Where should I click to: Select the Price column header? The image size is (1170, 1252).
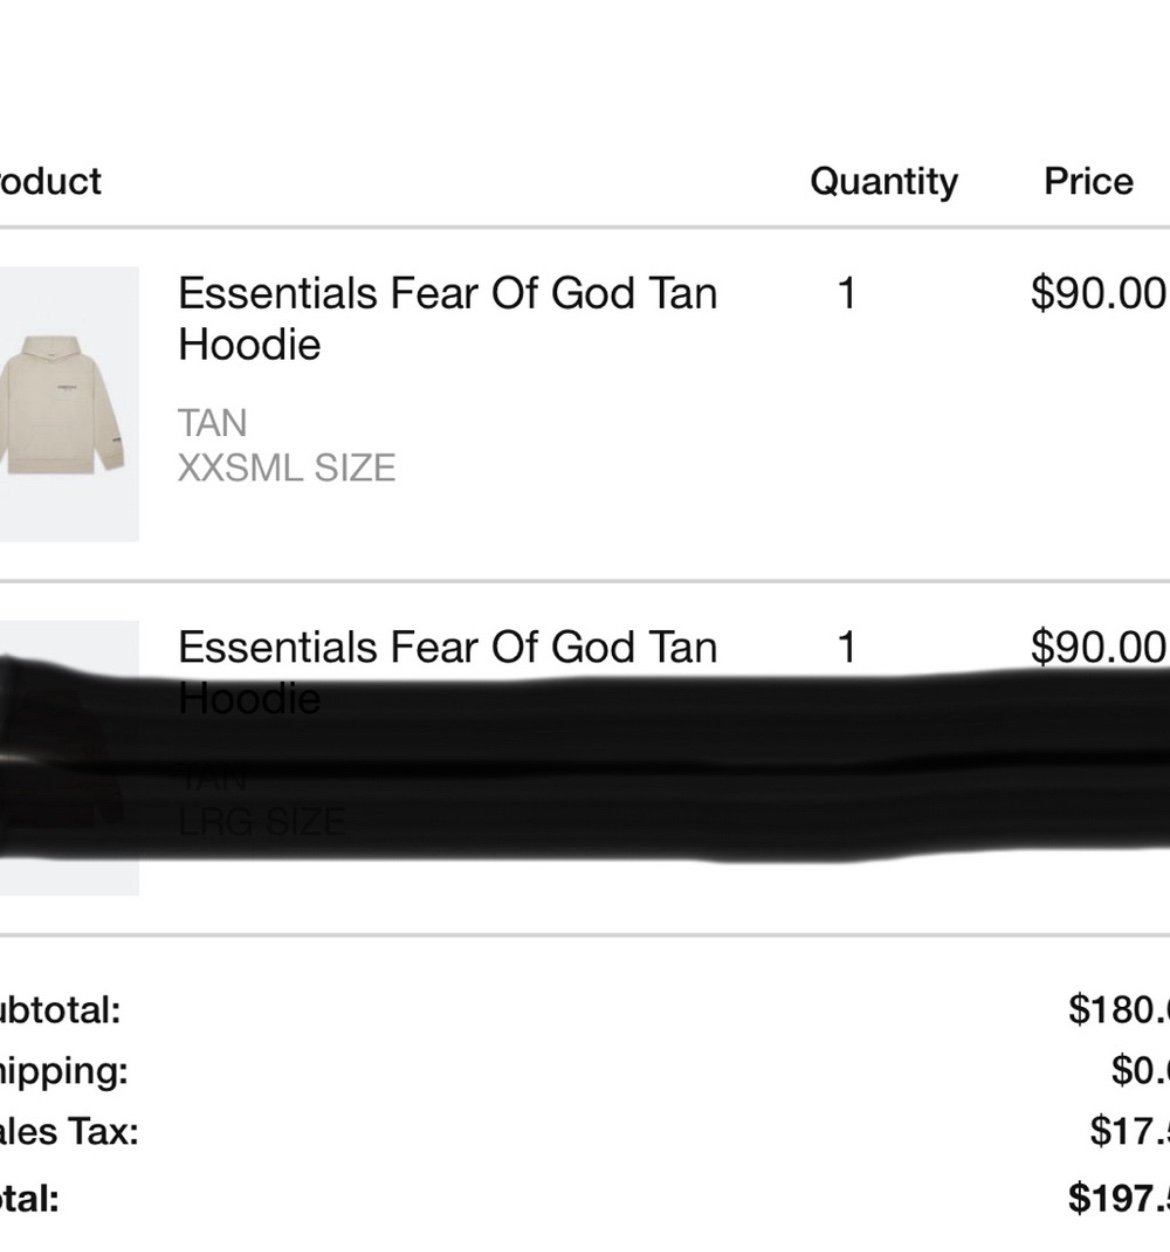(x=1089, y=181)
